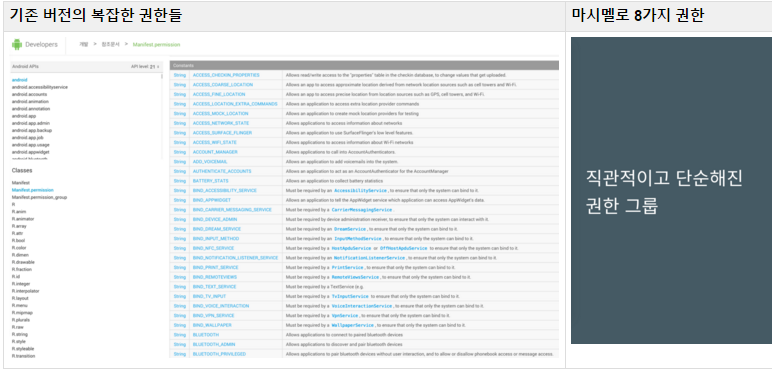Click the ADD_VOICEMAIL constant link
The height and width of the screenshot is (372, 774).
[211, 162]
